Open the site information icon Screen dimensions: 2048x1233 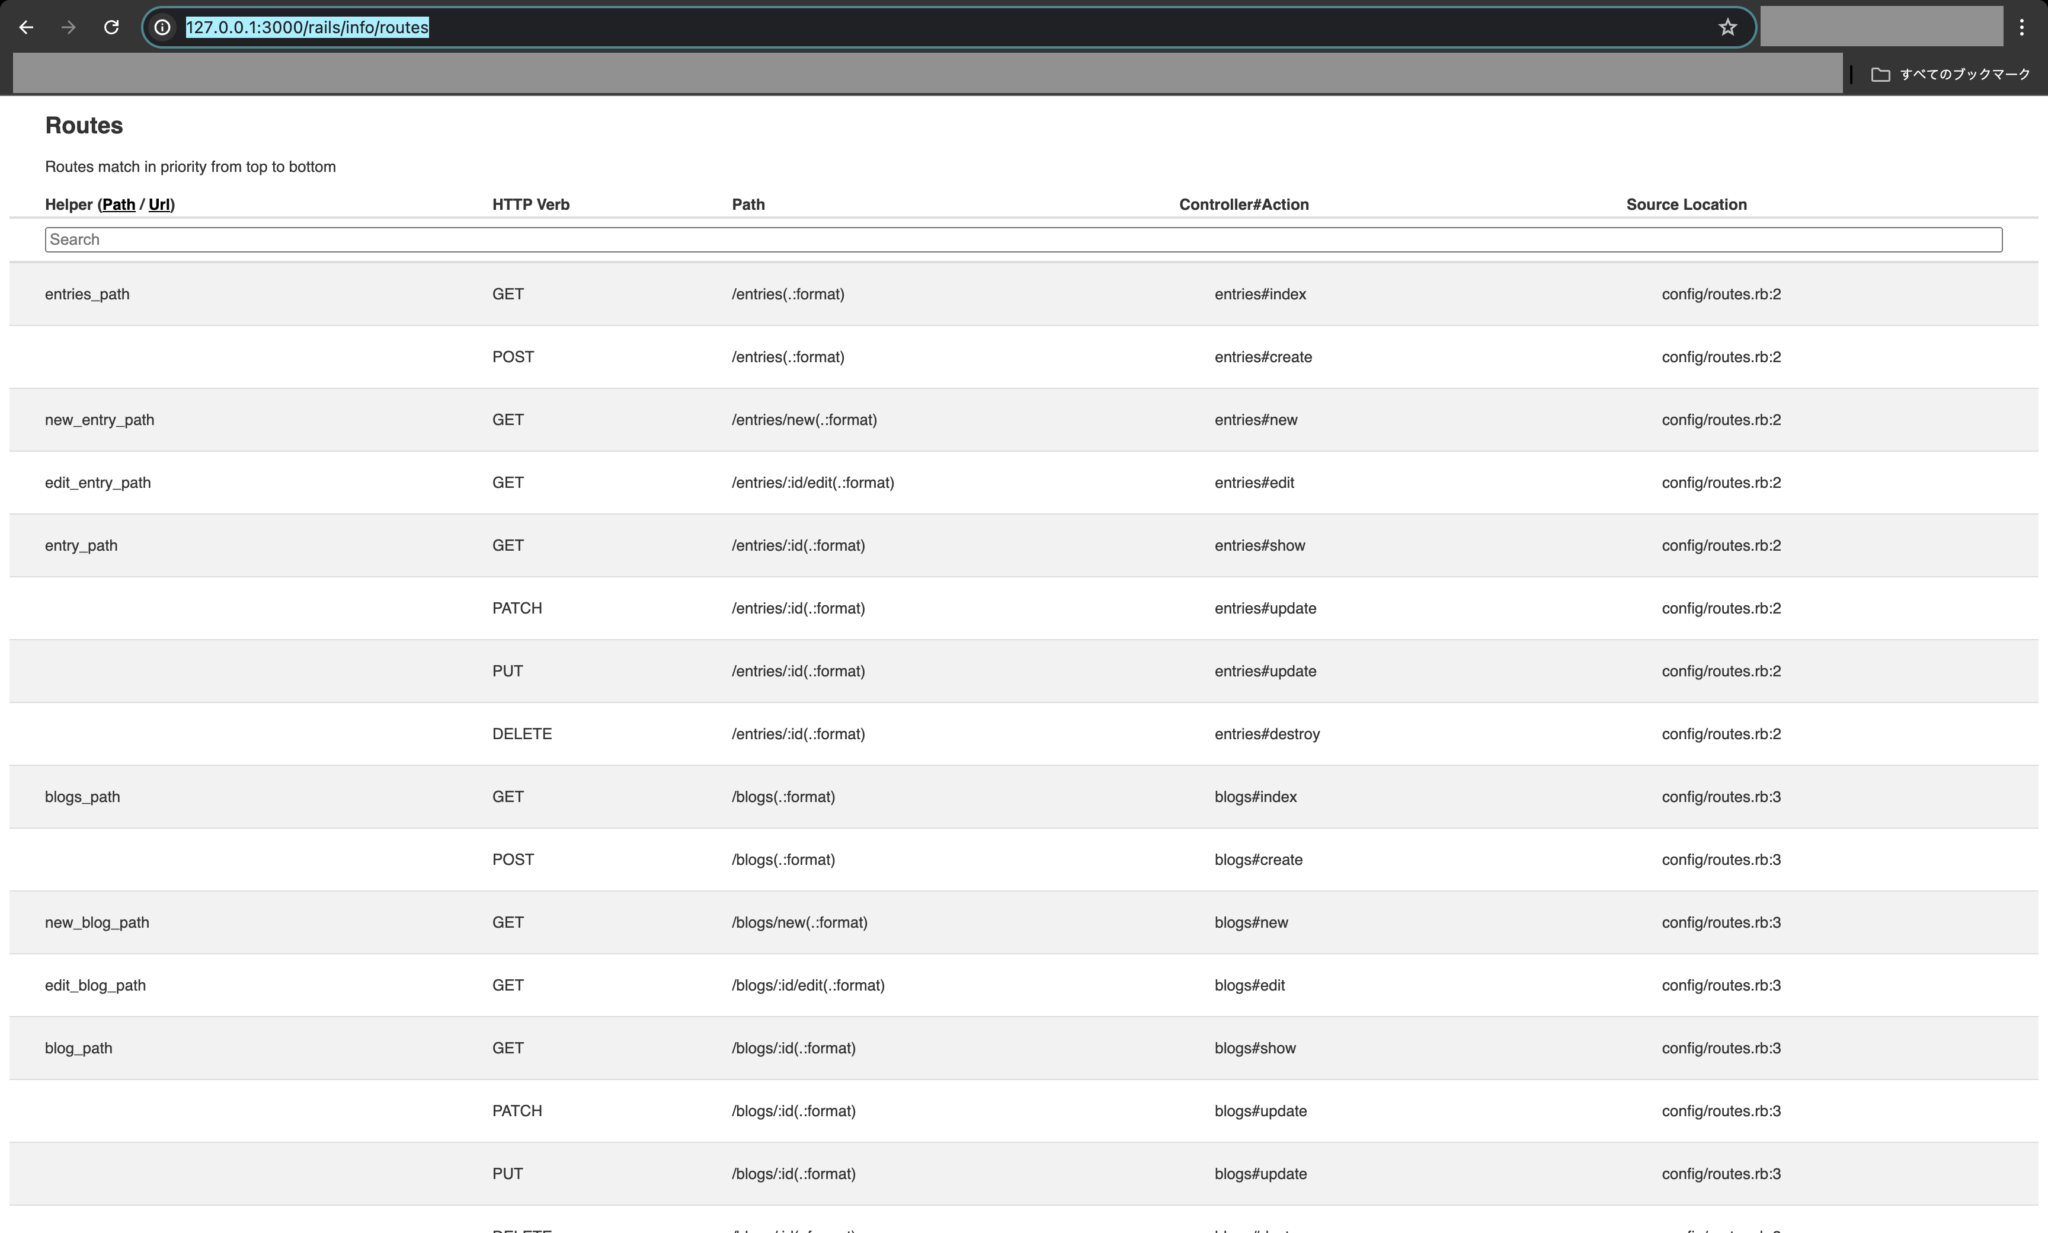pyautogui.click(x=162, y=27)
